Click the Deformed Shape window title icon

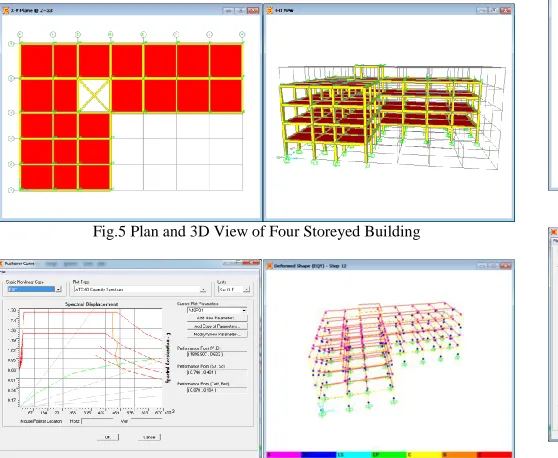[x=270, y=266]
